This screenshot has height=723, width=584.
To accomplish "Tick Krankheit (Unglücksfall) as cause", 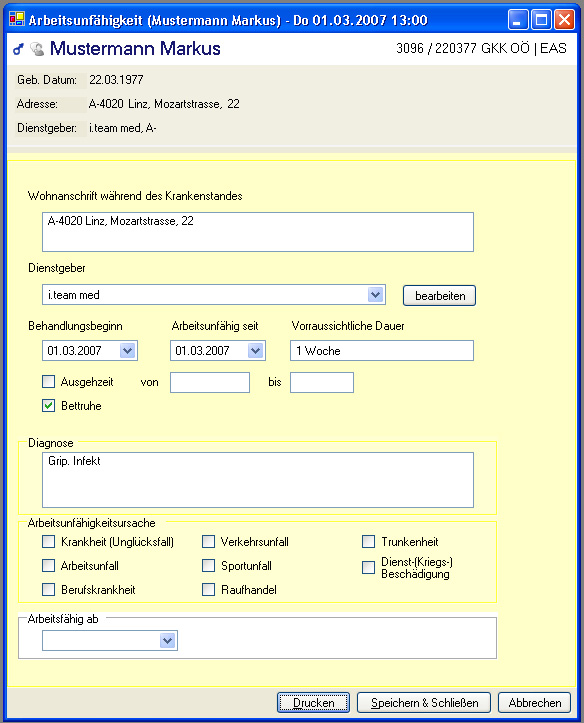I will (48, 542).
